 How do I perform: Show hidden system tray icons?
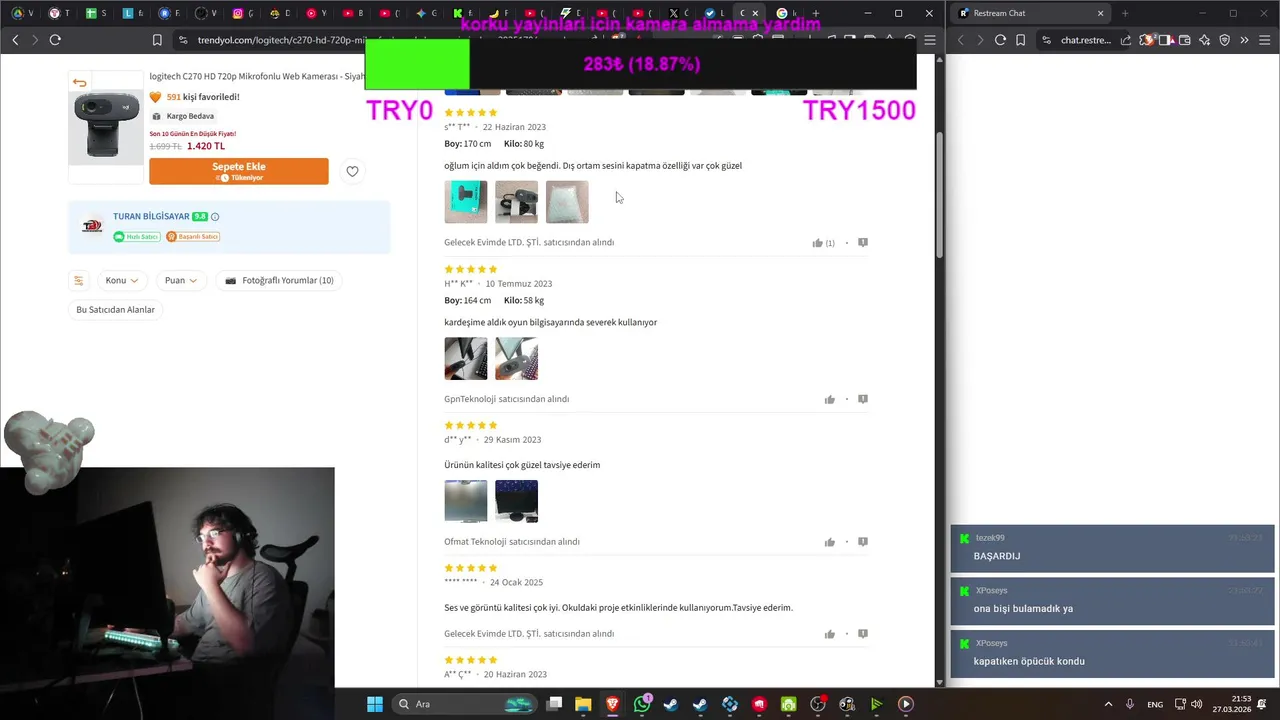pyautogui.click(x=1108, y=704)
